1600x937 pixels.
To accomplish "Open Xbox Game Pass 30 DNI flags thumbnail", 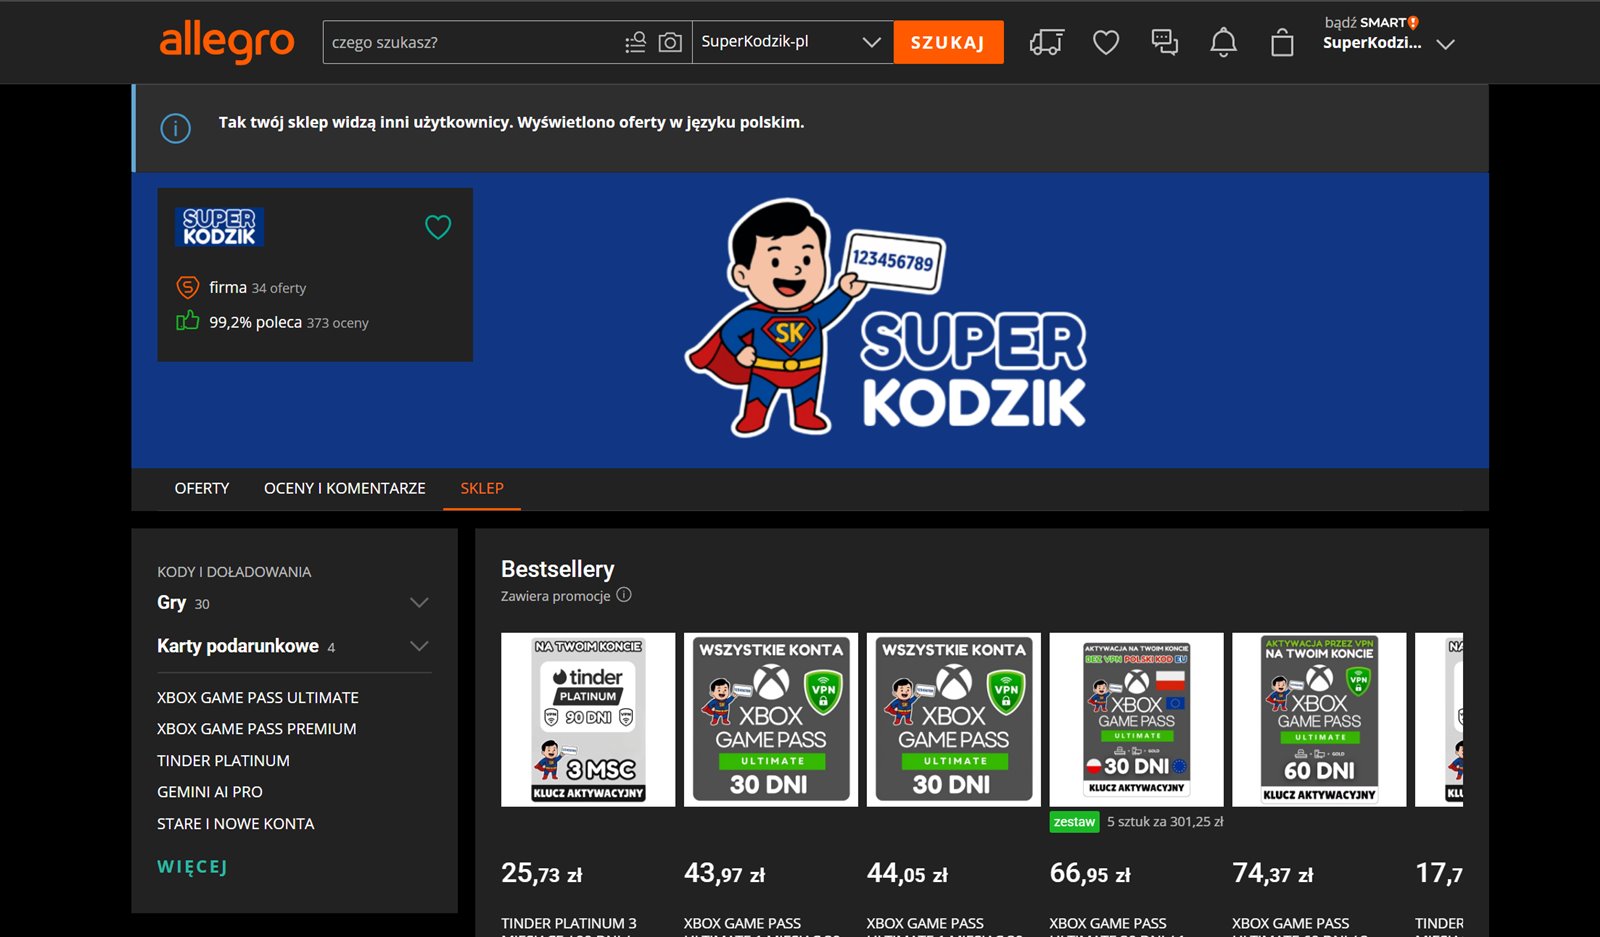I will coord(1136,719).
